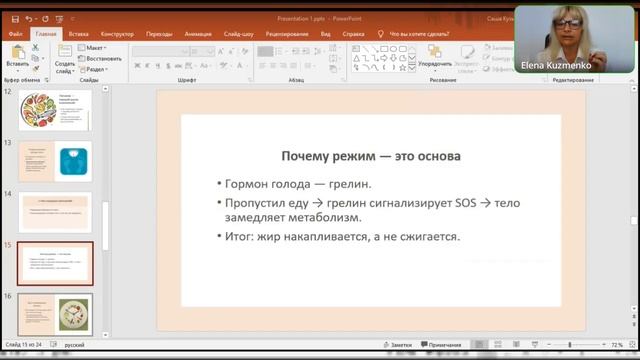640x360 pixels.
Task: Insert a star shape from the gallery
Action: point(402,68)
